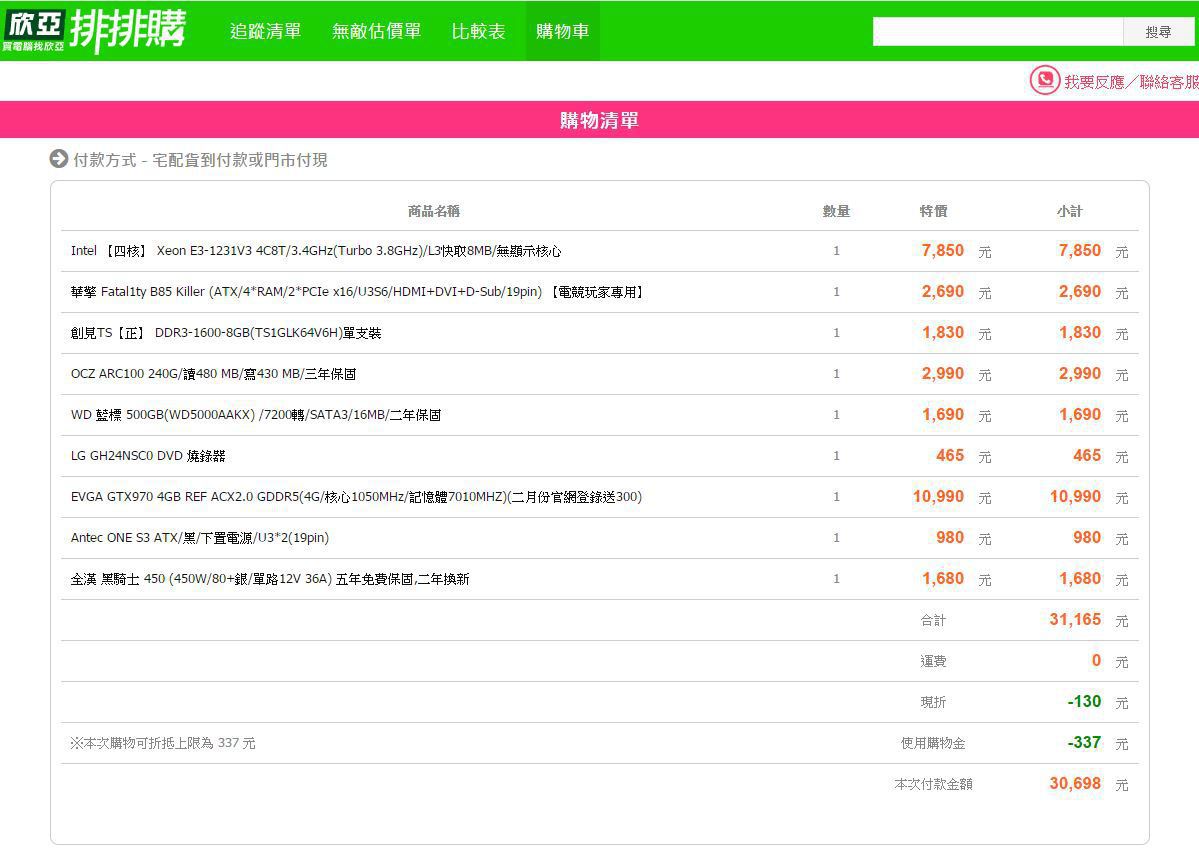This screenshot has width=1199, height=854.
Task: Click the -337 shopping credit value
Action: [1084, 742]
